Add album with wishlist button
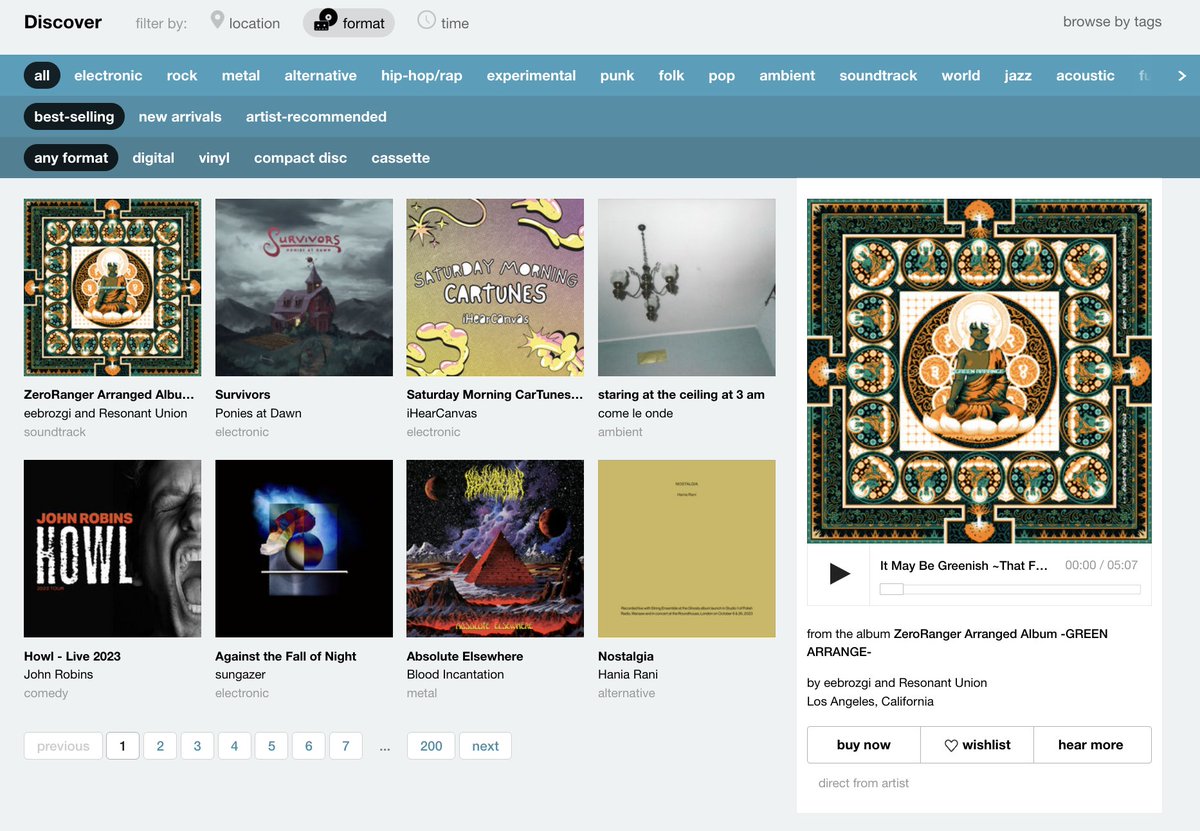Viewport: 1200px width, 831px height. click(x=977, y=745)
